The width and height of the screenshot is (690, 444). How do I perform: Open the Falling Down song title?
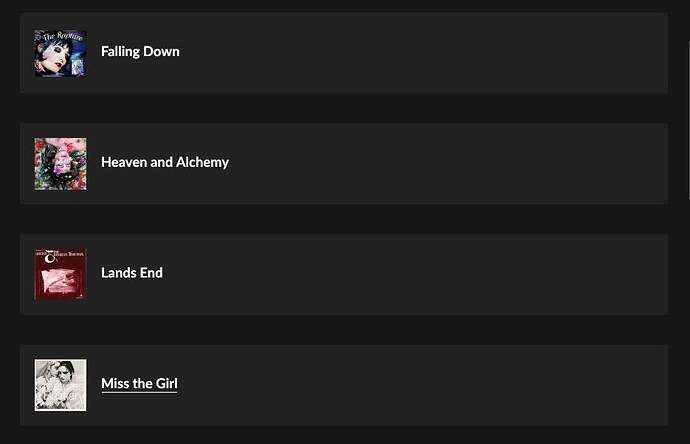pos(140,51)
